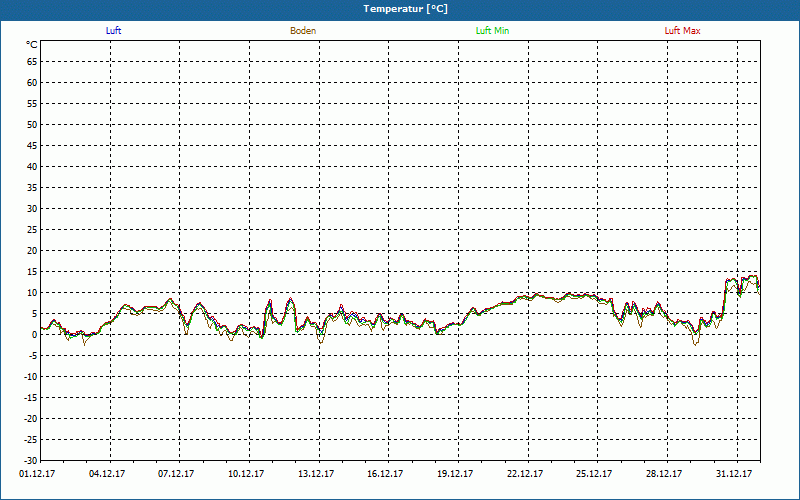The image size is (800, 500).
Task: Click the 30 value on temperature axis
Action: pos(32,209)
